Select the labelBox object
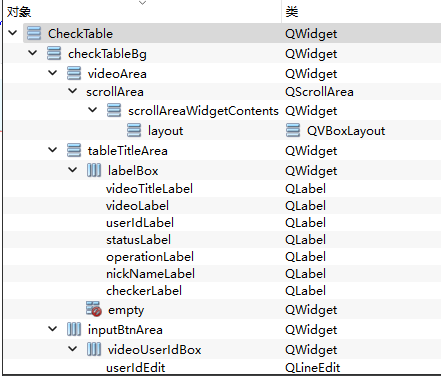 [133, 171]
